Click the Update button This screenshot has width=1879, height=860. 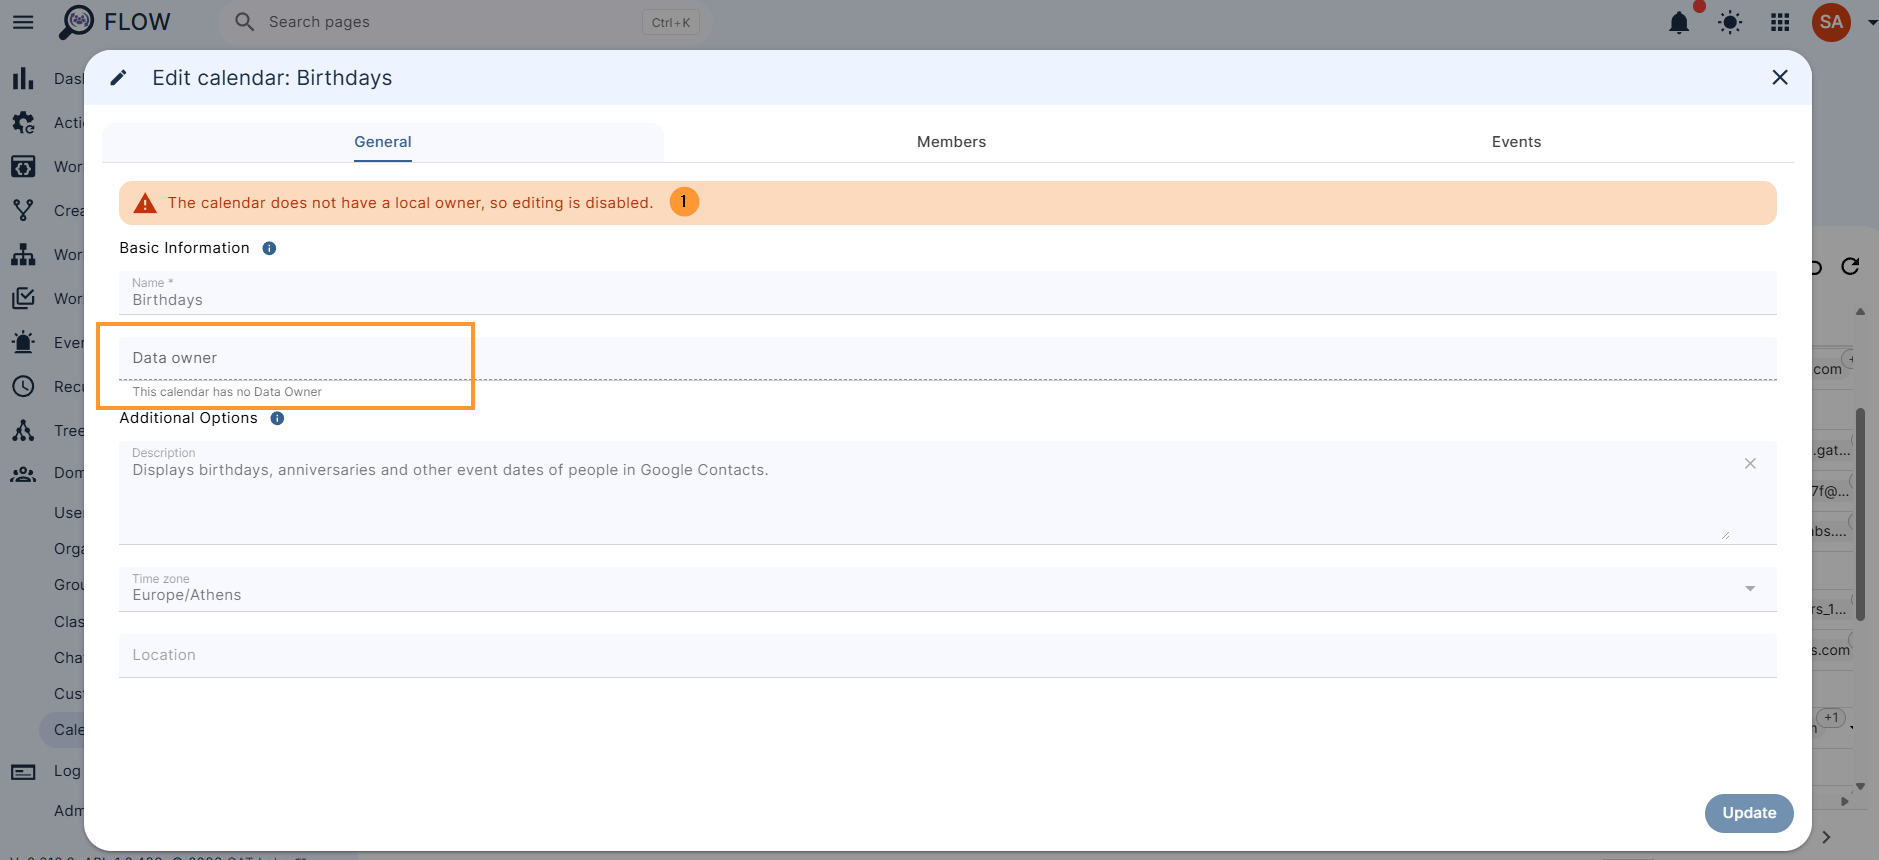click(1749, 813)
